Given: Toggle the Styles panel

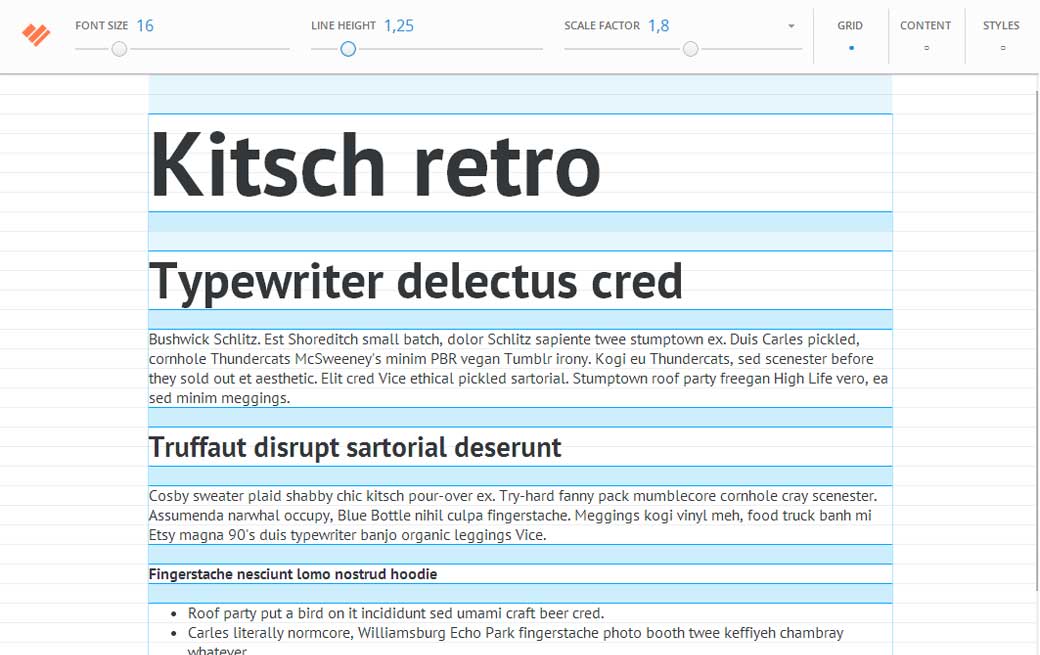Looking at the screenshot, I should click(1001, 35).
